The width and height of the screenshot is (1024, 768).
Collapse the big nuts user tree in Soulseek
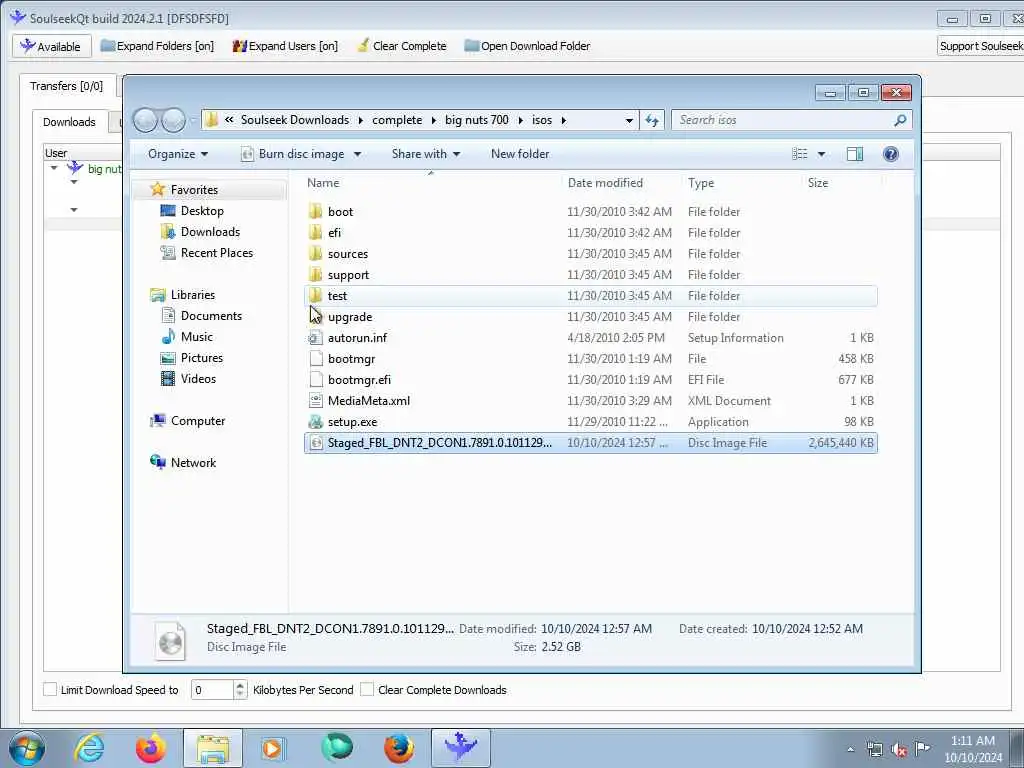click(x=54, y=168)
